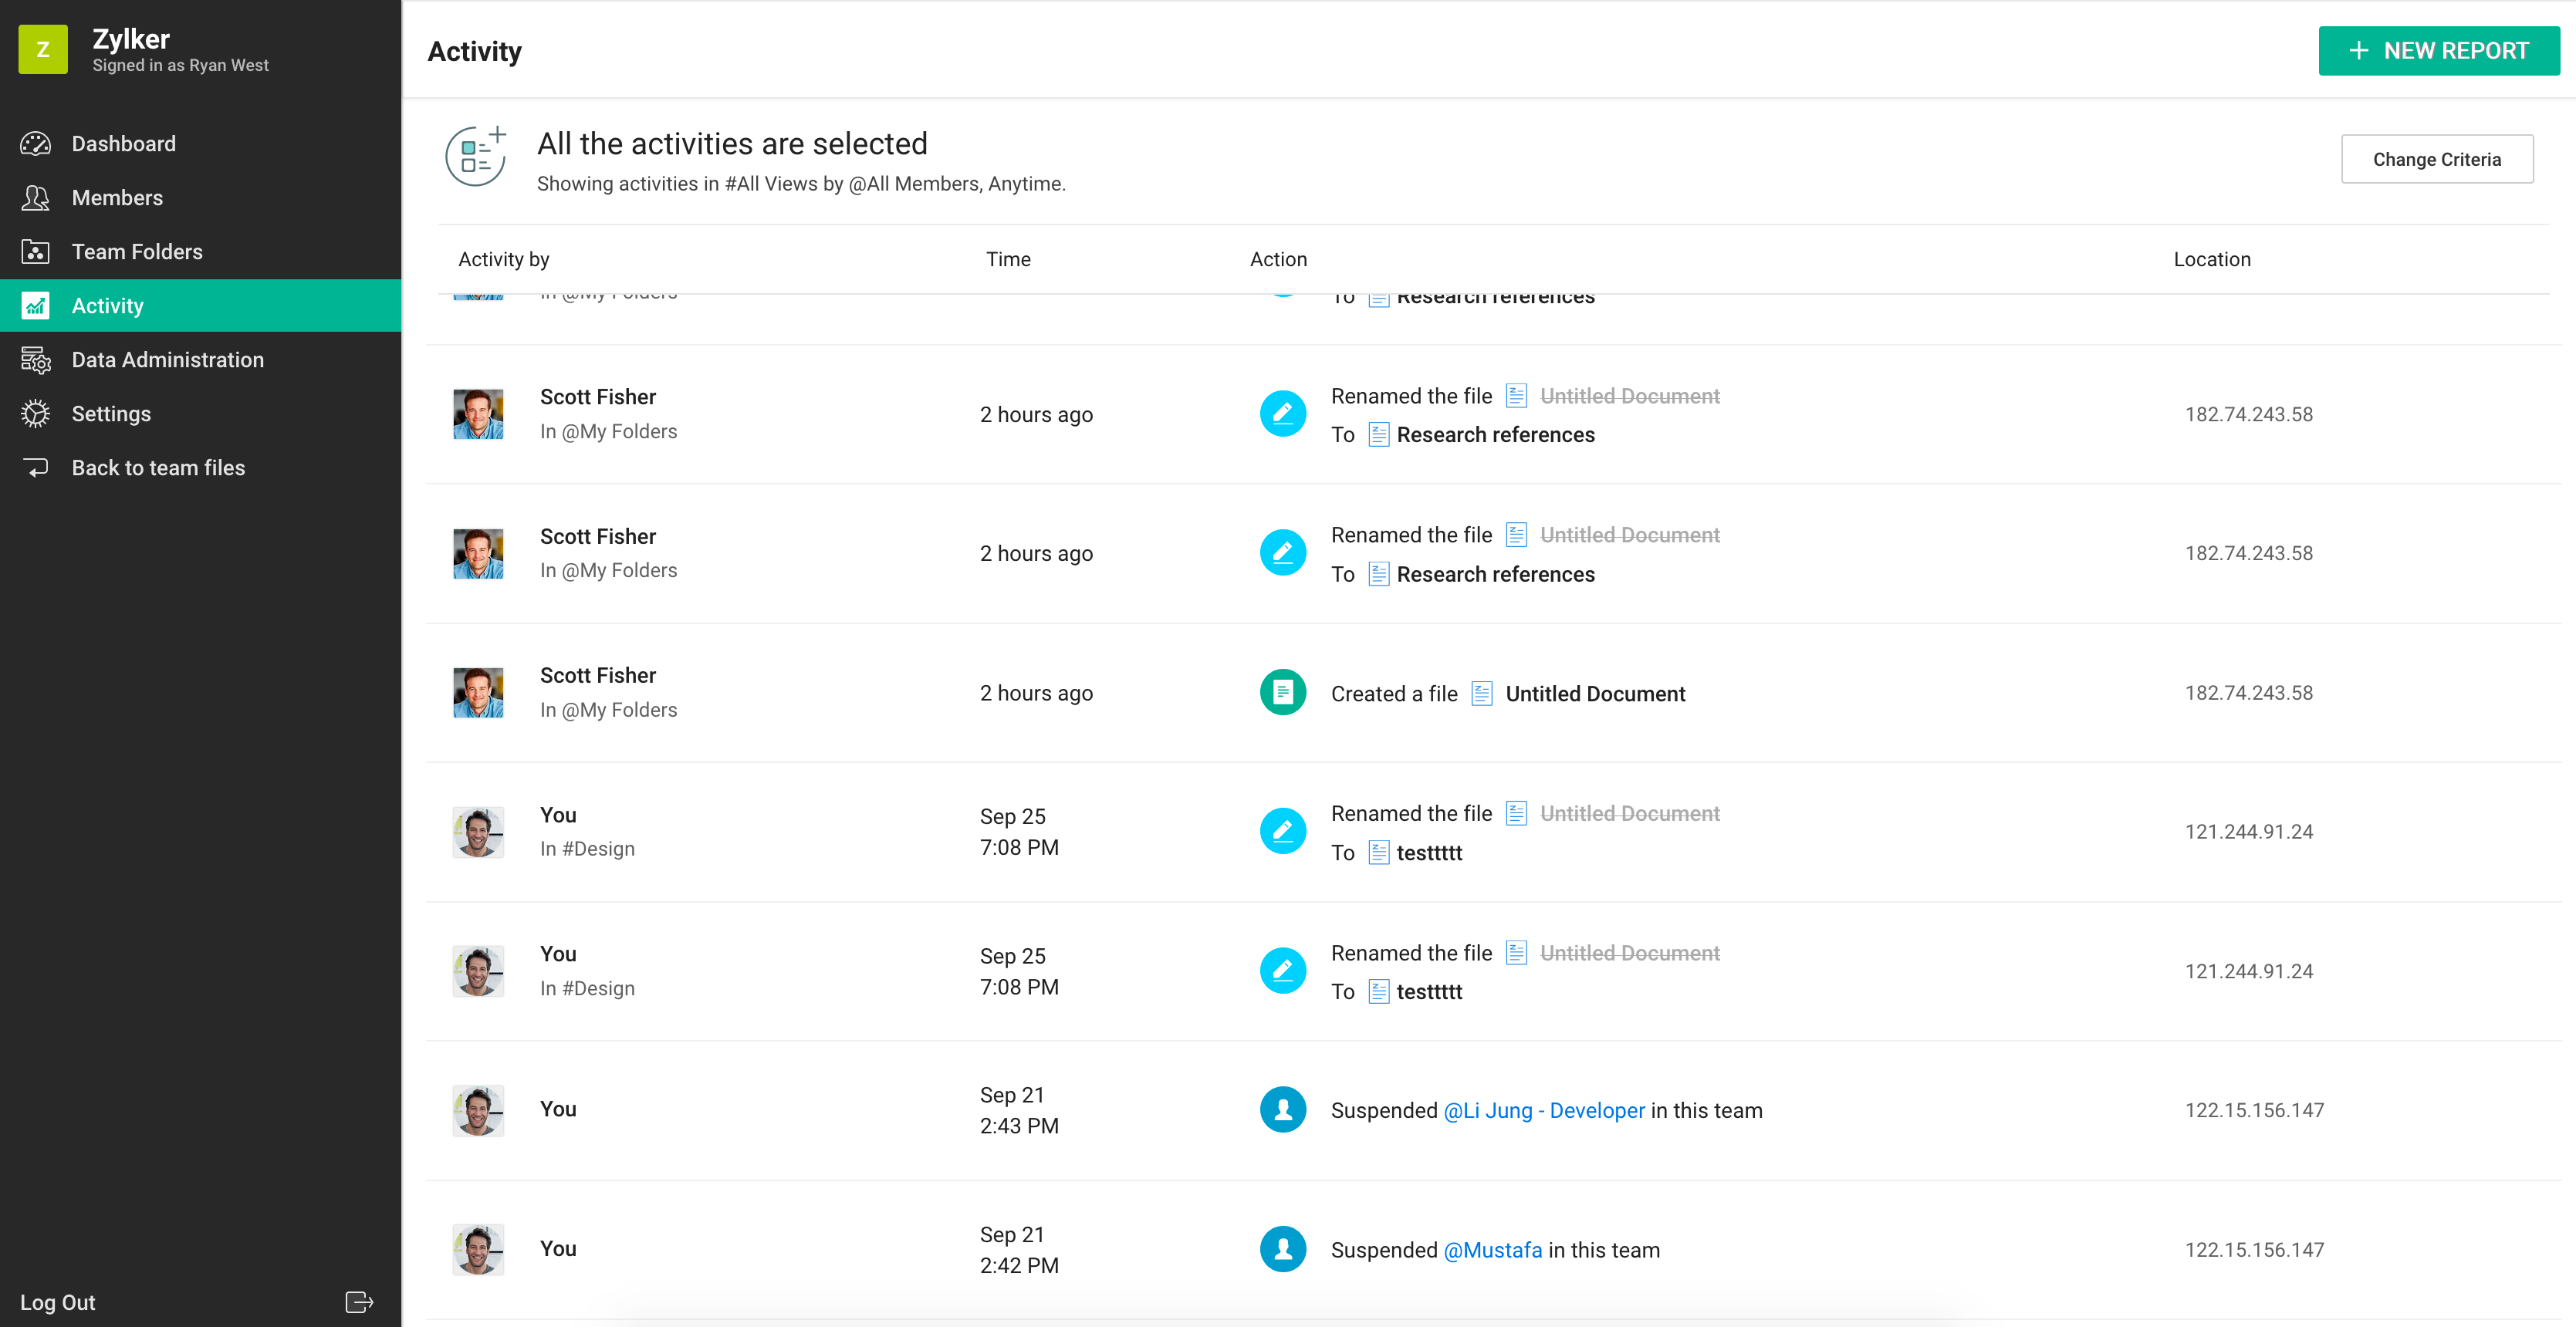Select the Dashboard sidebar icon
Screen dimensions: 2576x1327
(36, 143)
